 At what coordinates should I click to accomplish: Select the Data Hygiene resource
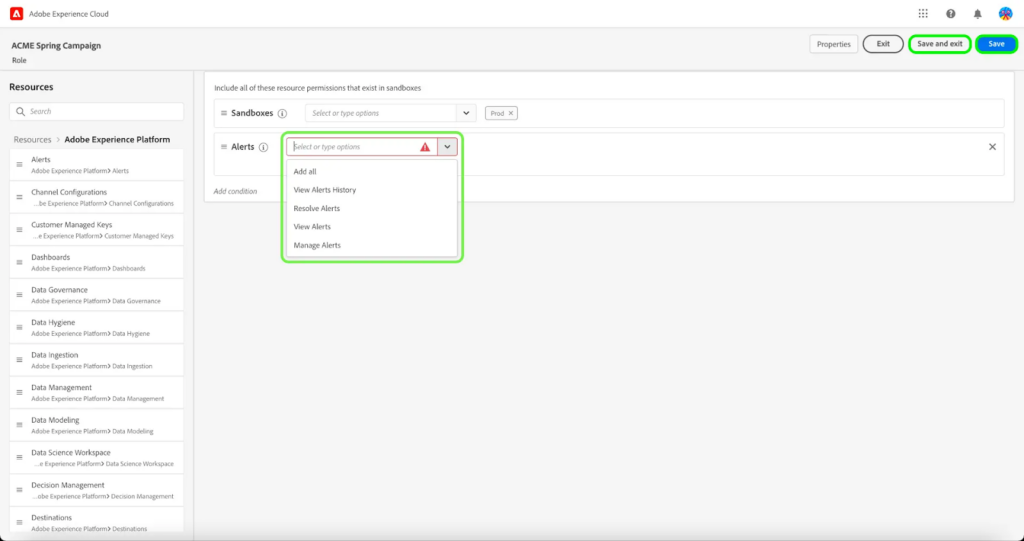[x=97, y=327]
